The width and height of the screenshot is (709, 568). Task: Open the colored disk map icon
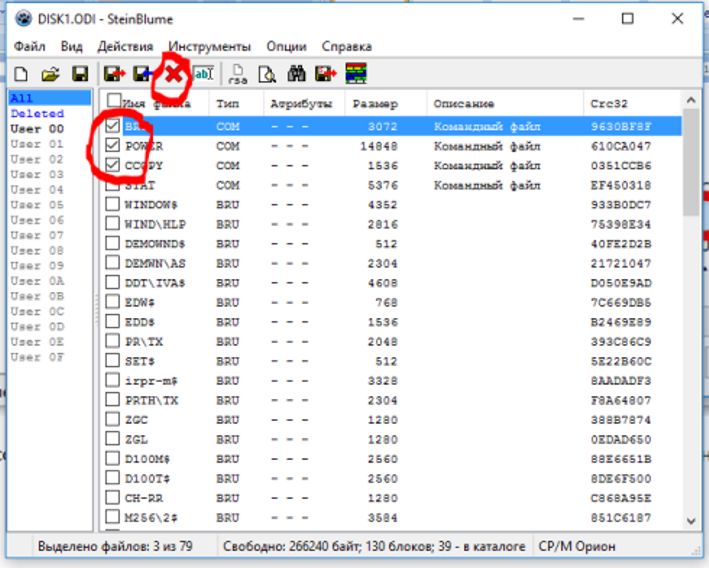point(356,73)
